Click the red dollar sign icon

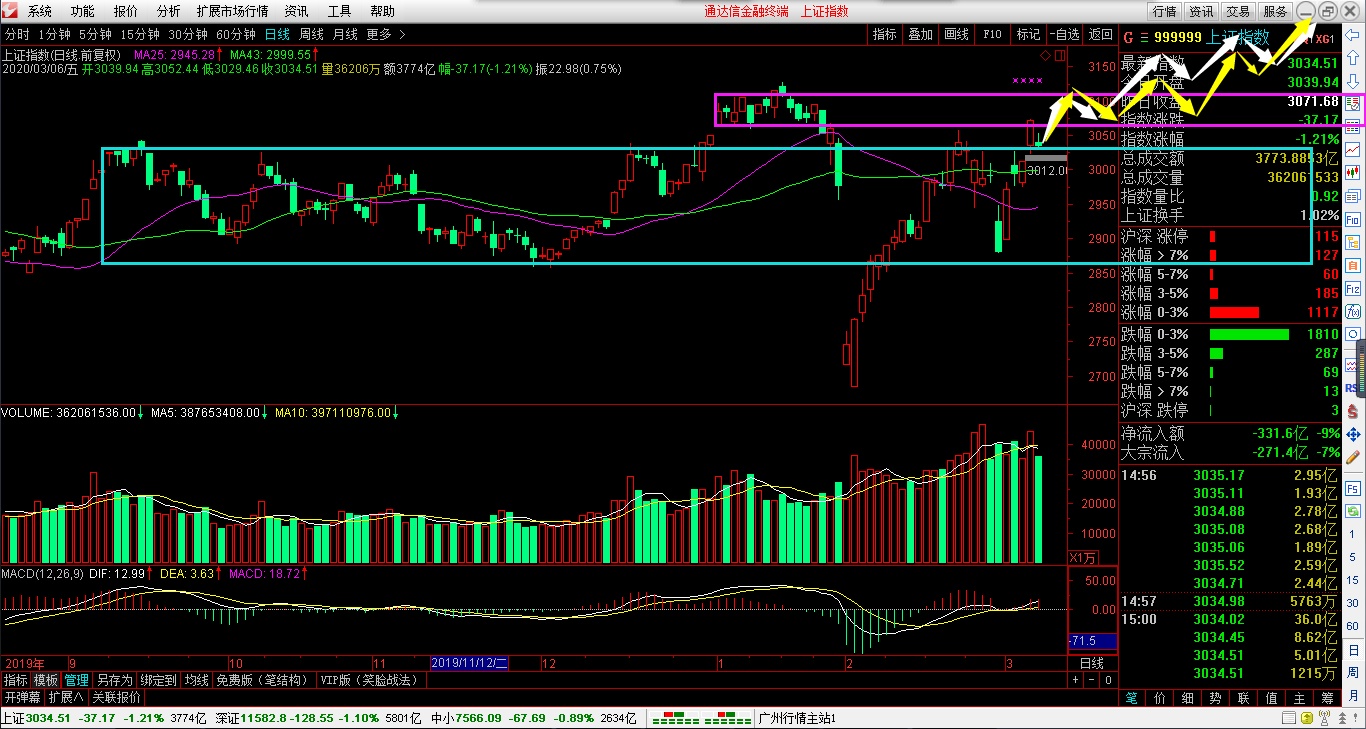[x=1353, y=411]
